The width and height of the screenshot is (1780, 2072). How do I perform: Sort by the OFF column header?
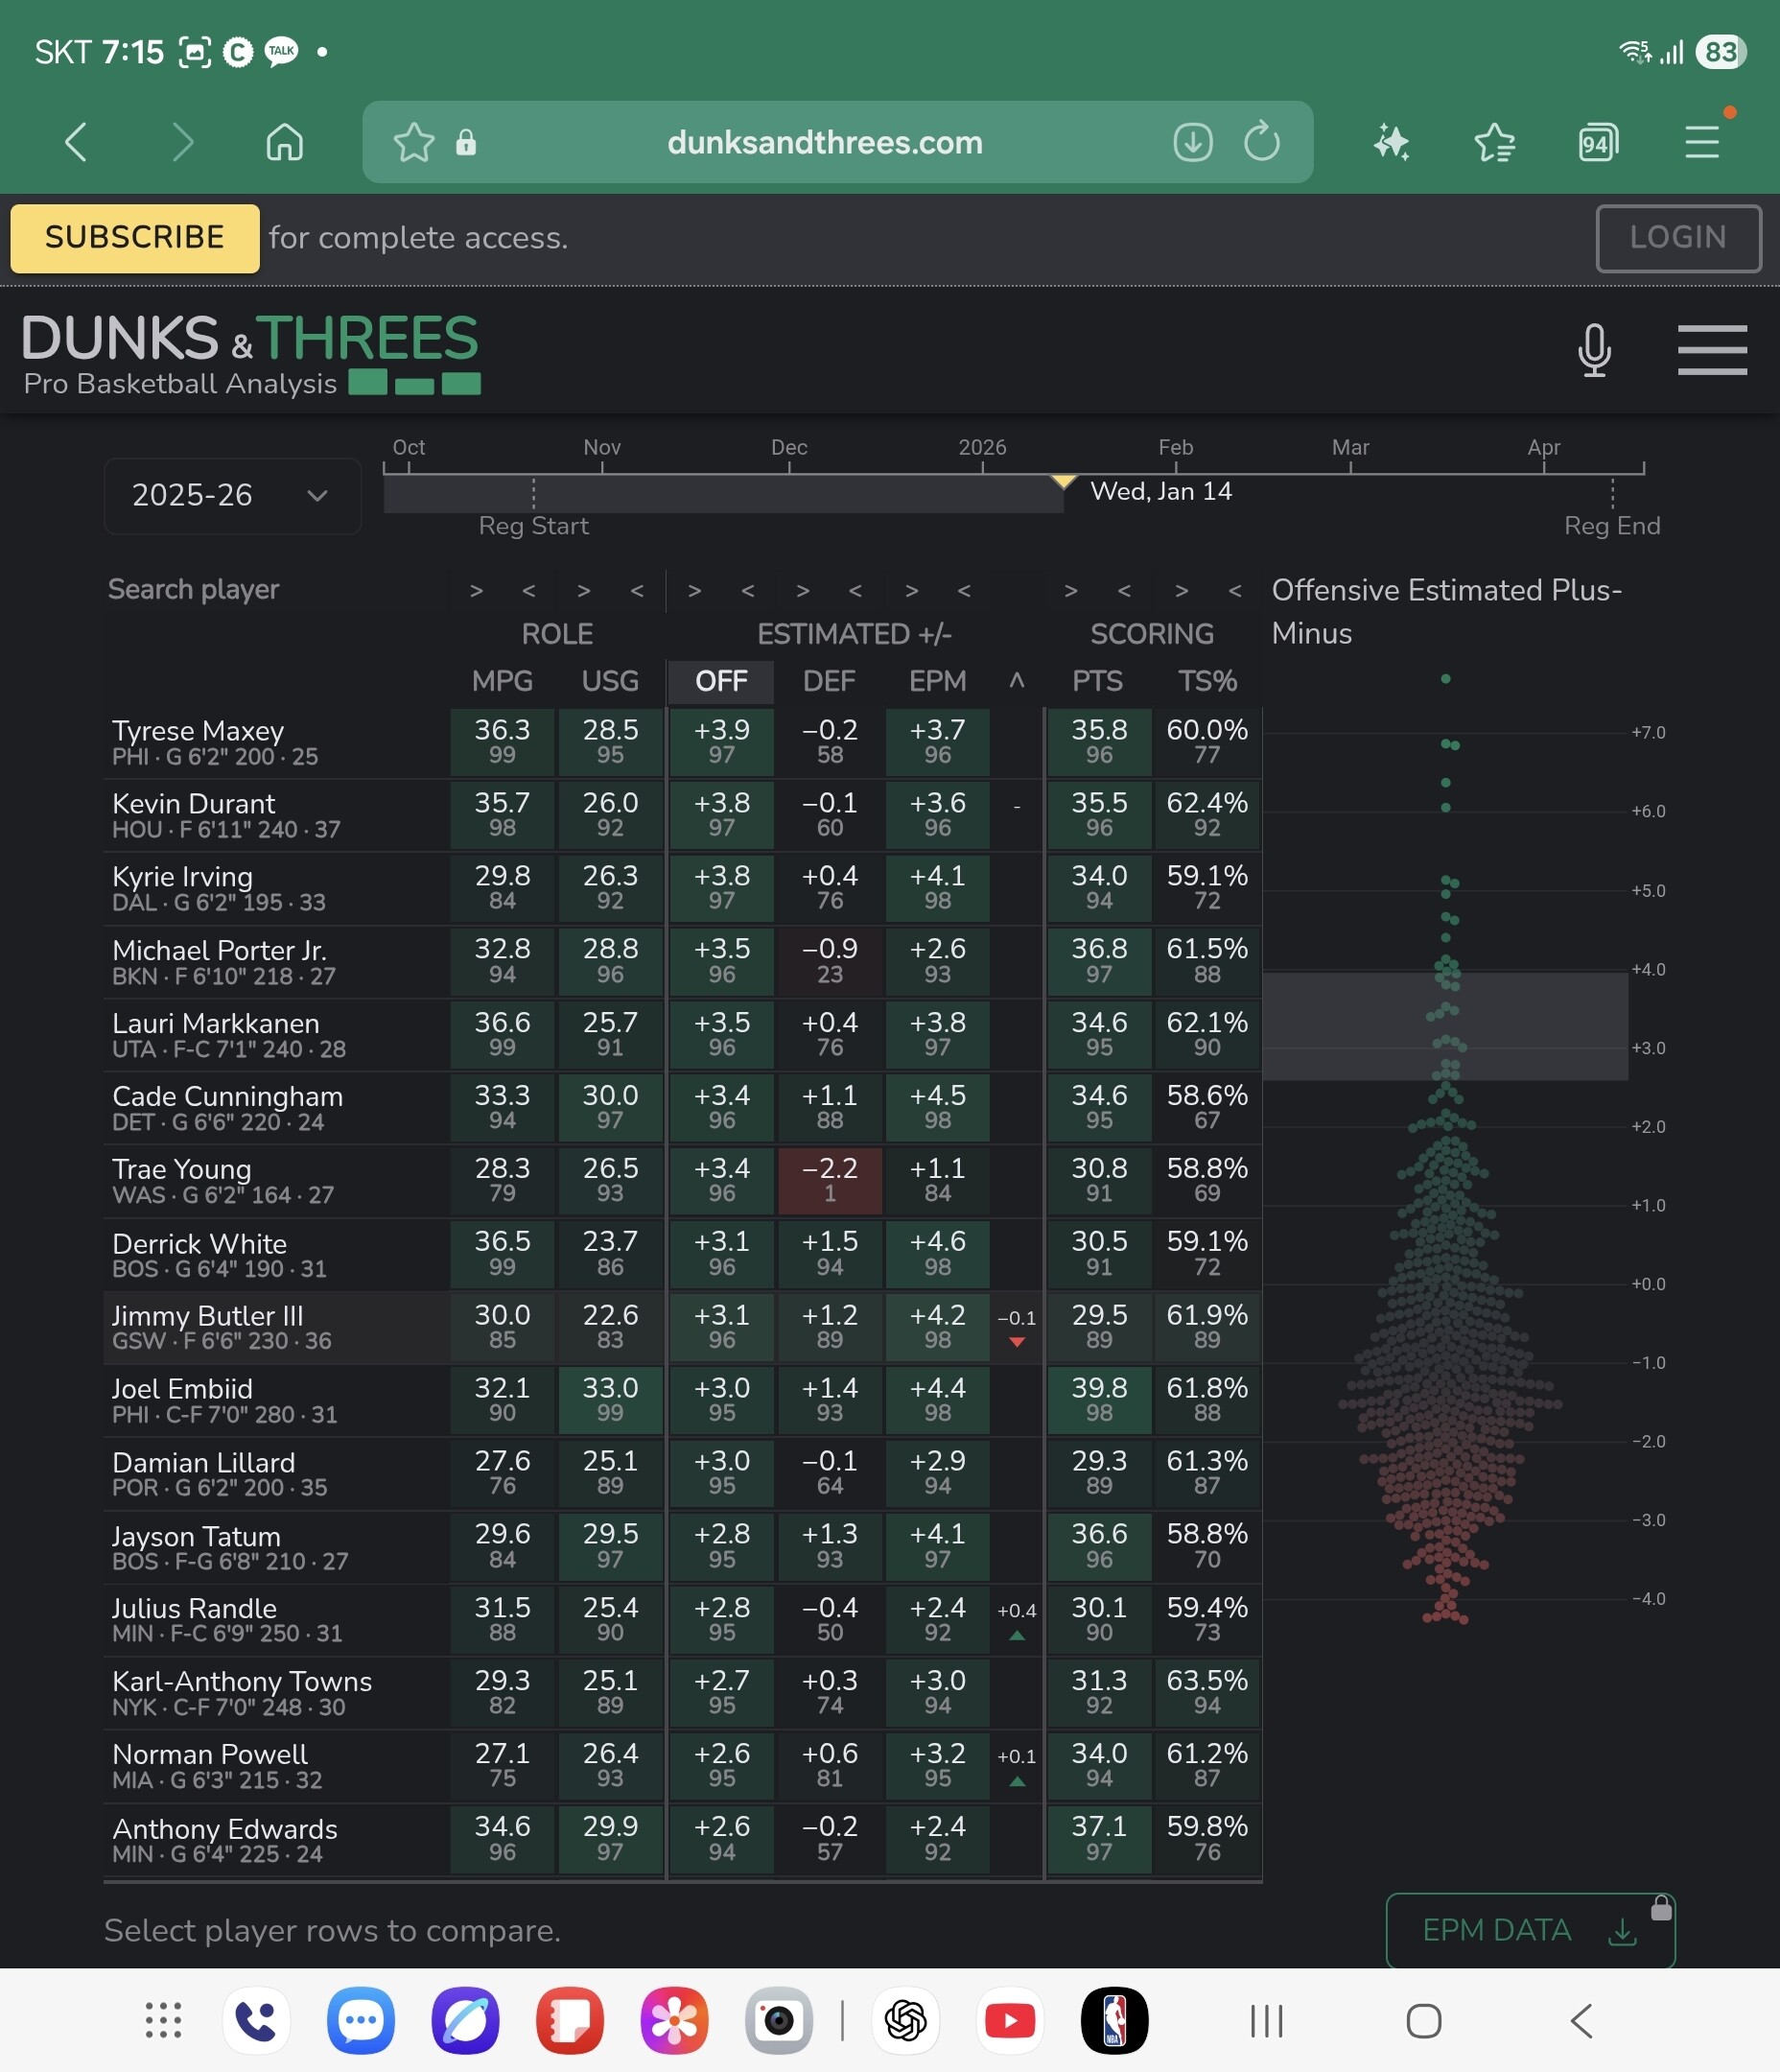721,681
